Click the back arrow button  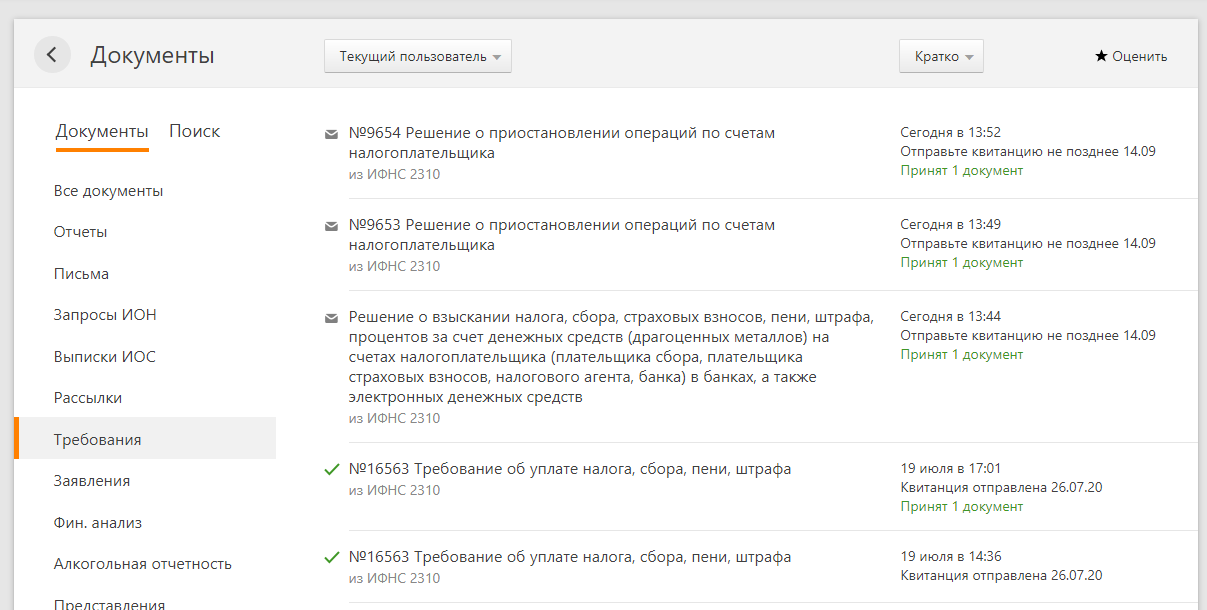52,55
